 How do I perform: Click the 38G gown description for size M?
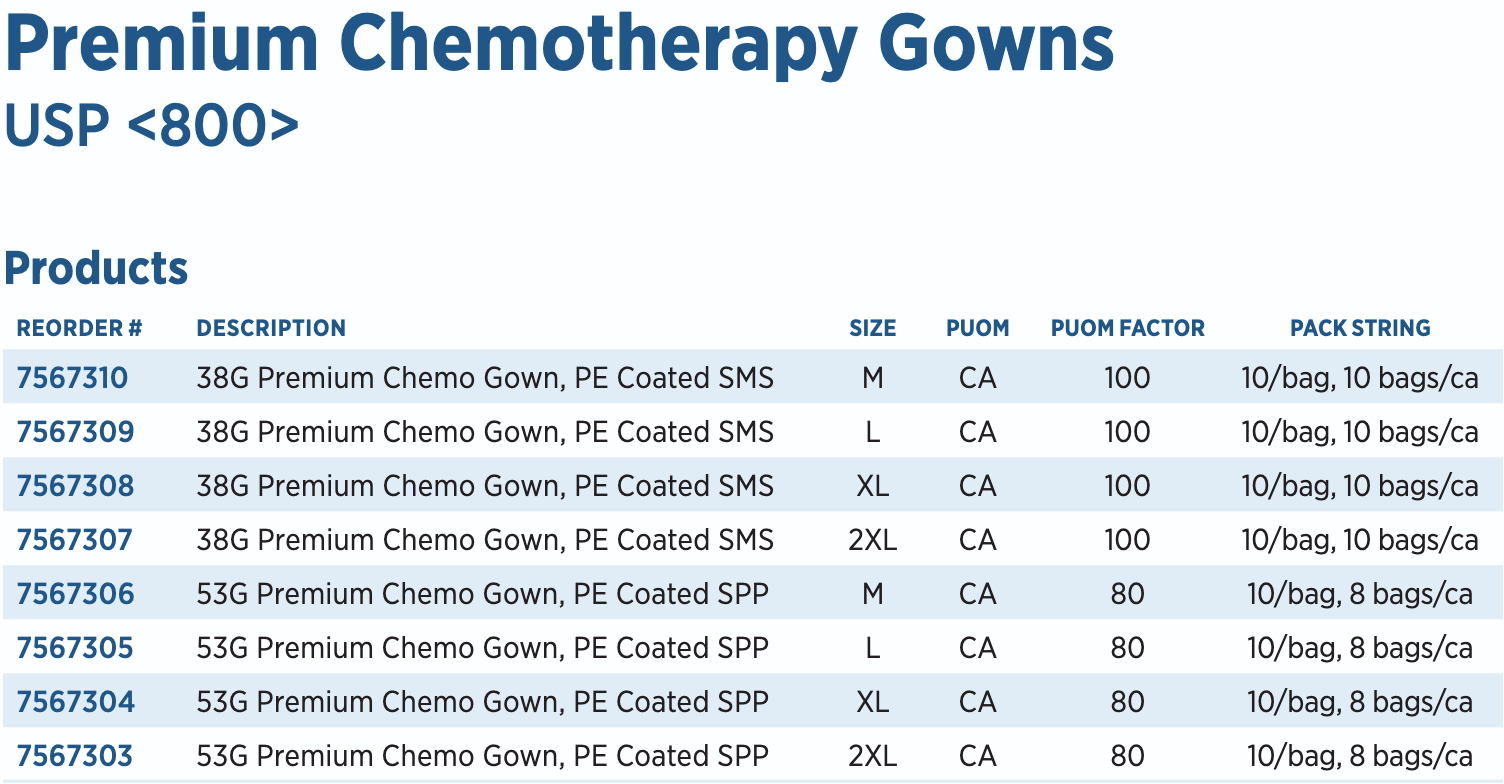point(485,378)
